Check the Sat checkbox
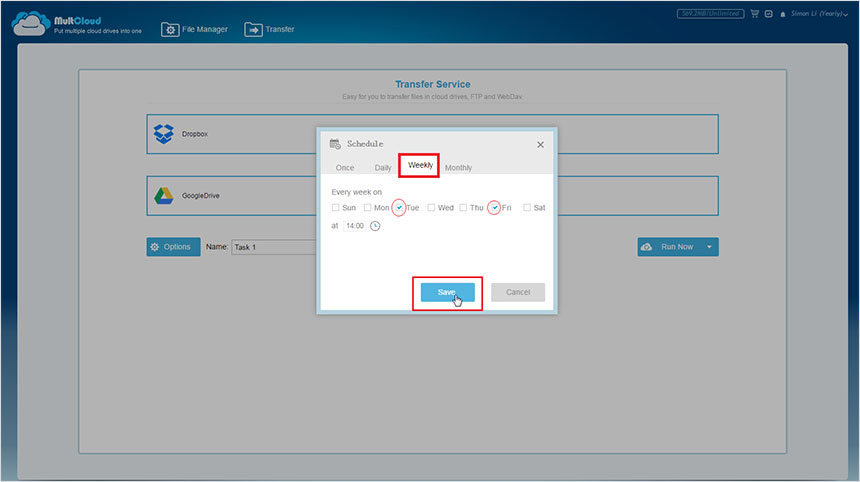The width and height of the screenshot is (860, 482). coord(527,207)
